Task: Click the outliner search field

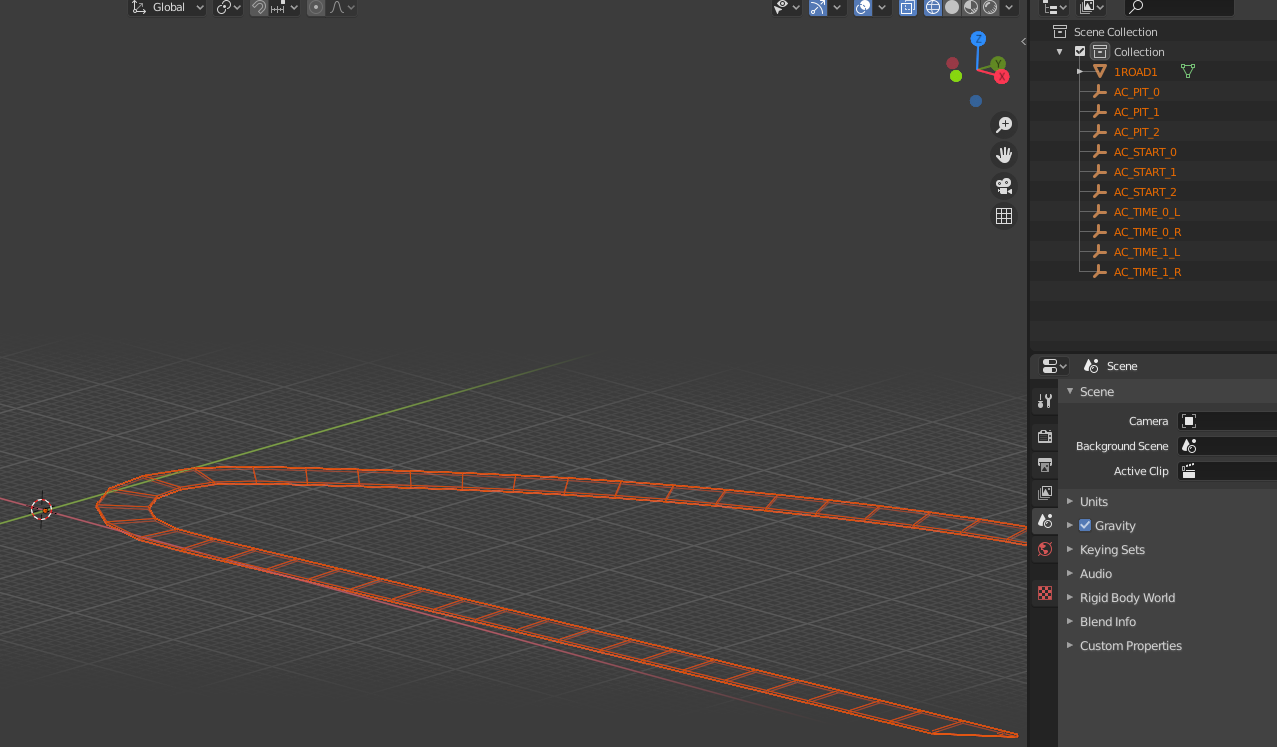Action: [1179, 7]
